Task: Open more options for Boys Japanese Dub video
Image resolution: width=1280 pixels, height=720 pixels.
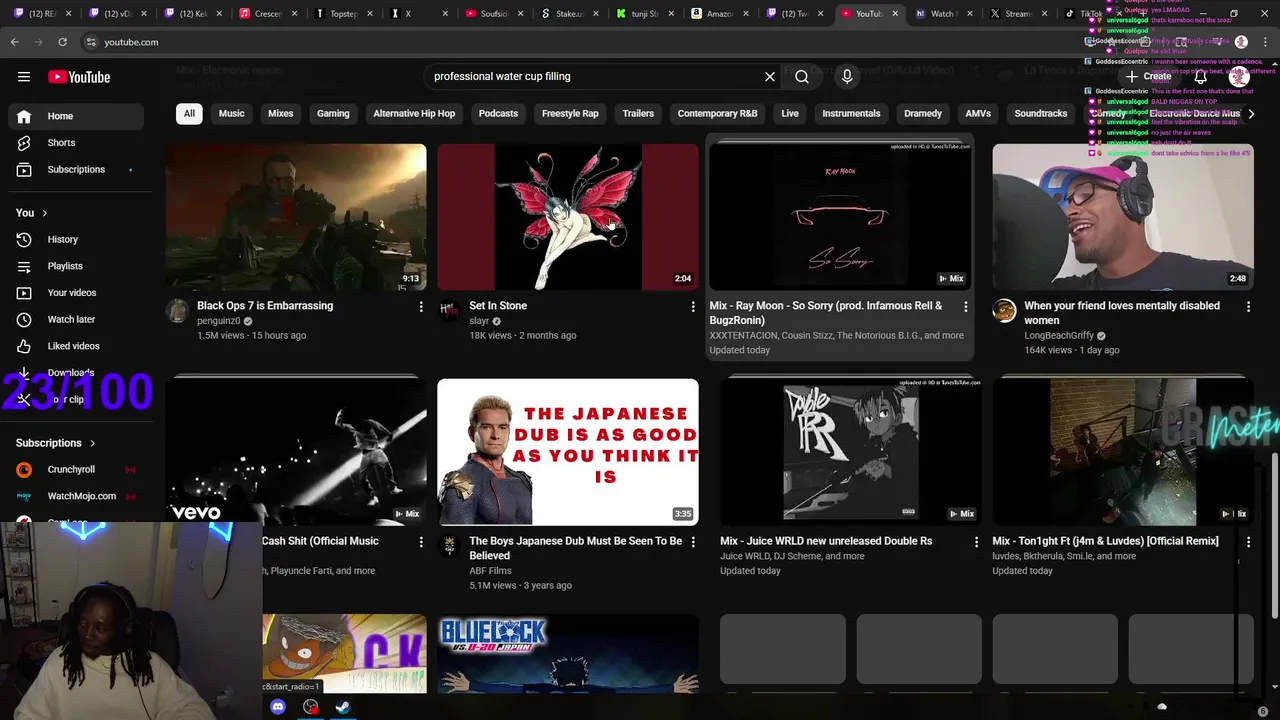Action: coord(693,542)
